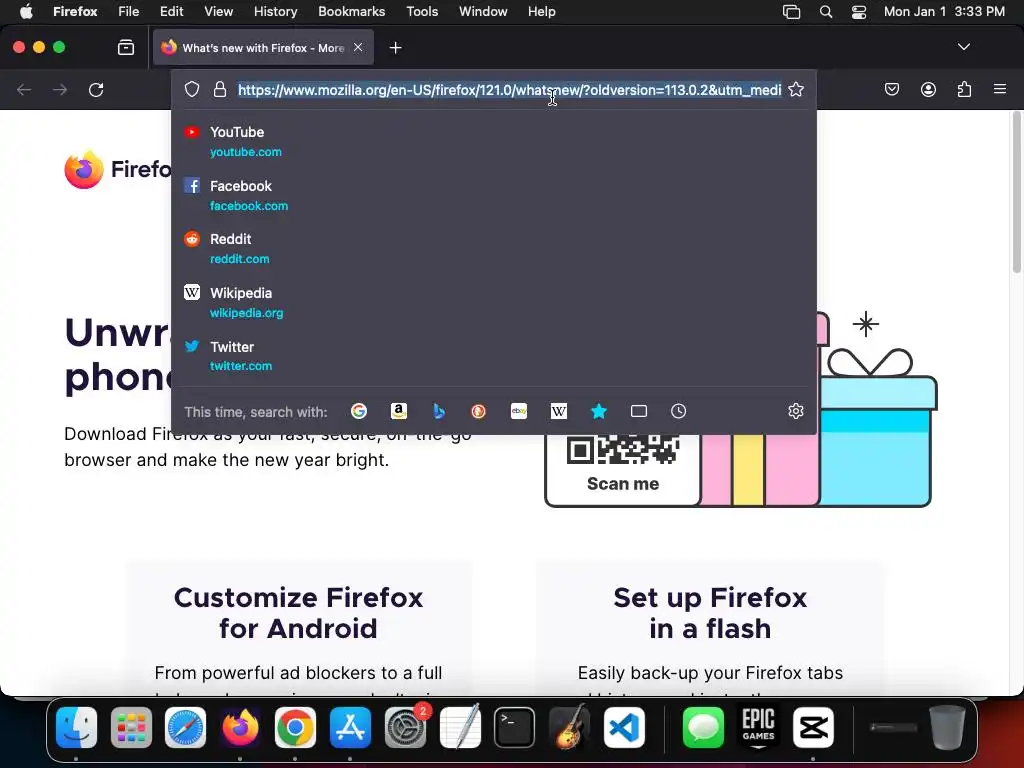This screenshot has height=768, width=1024.
Task: Launch CapCut from the Dock
Action: [x=813, y=727]
